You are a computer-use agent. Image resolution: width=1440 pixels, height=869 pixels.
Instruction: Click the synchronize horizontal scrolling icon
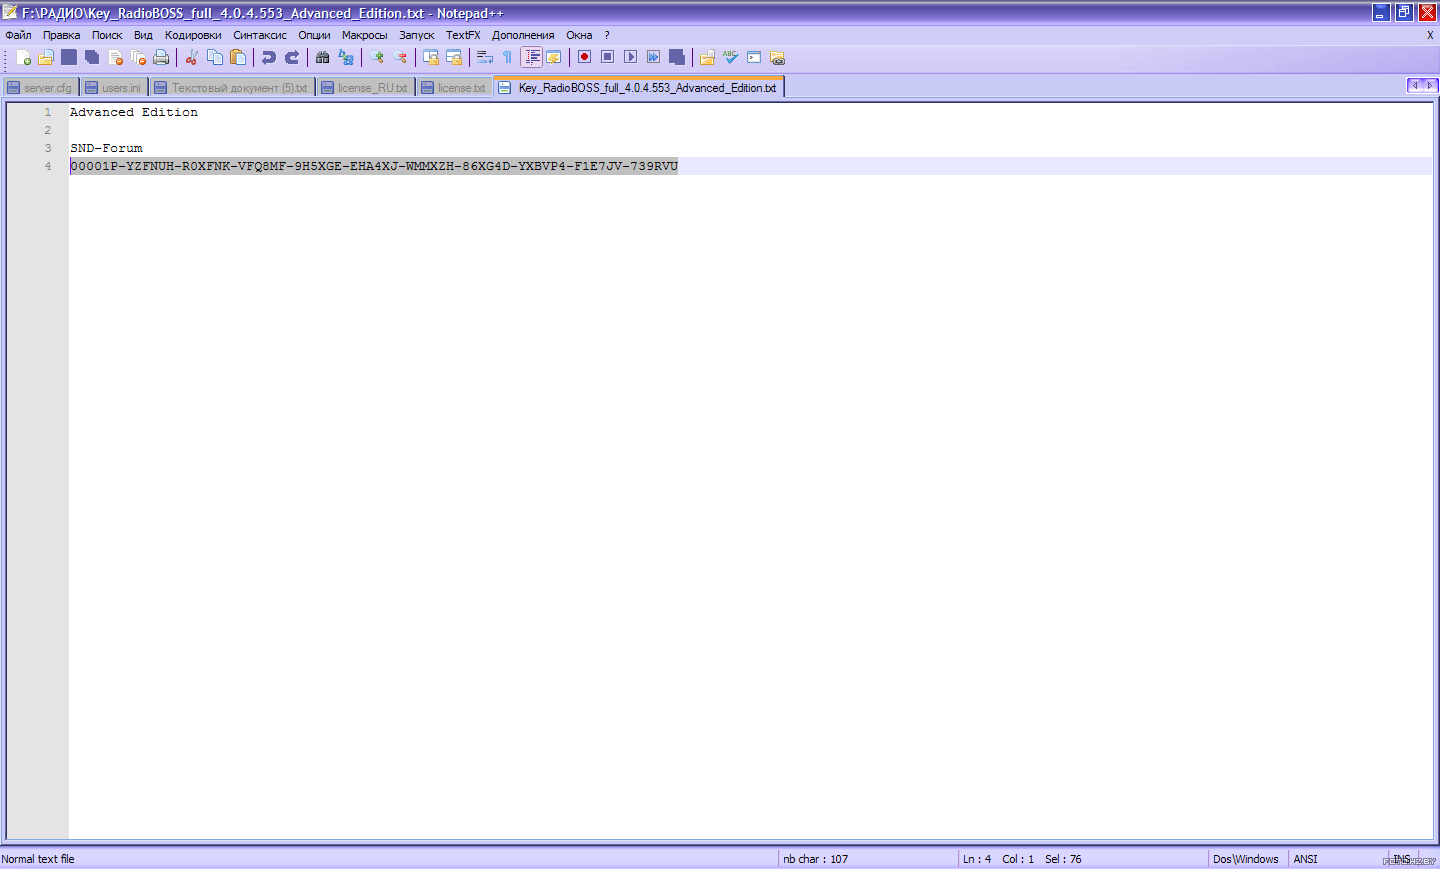[454, 58]
